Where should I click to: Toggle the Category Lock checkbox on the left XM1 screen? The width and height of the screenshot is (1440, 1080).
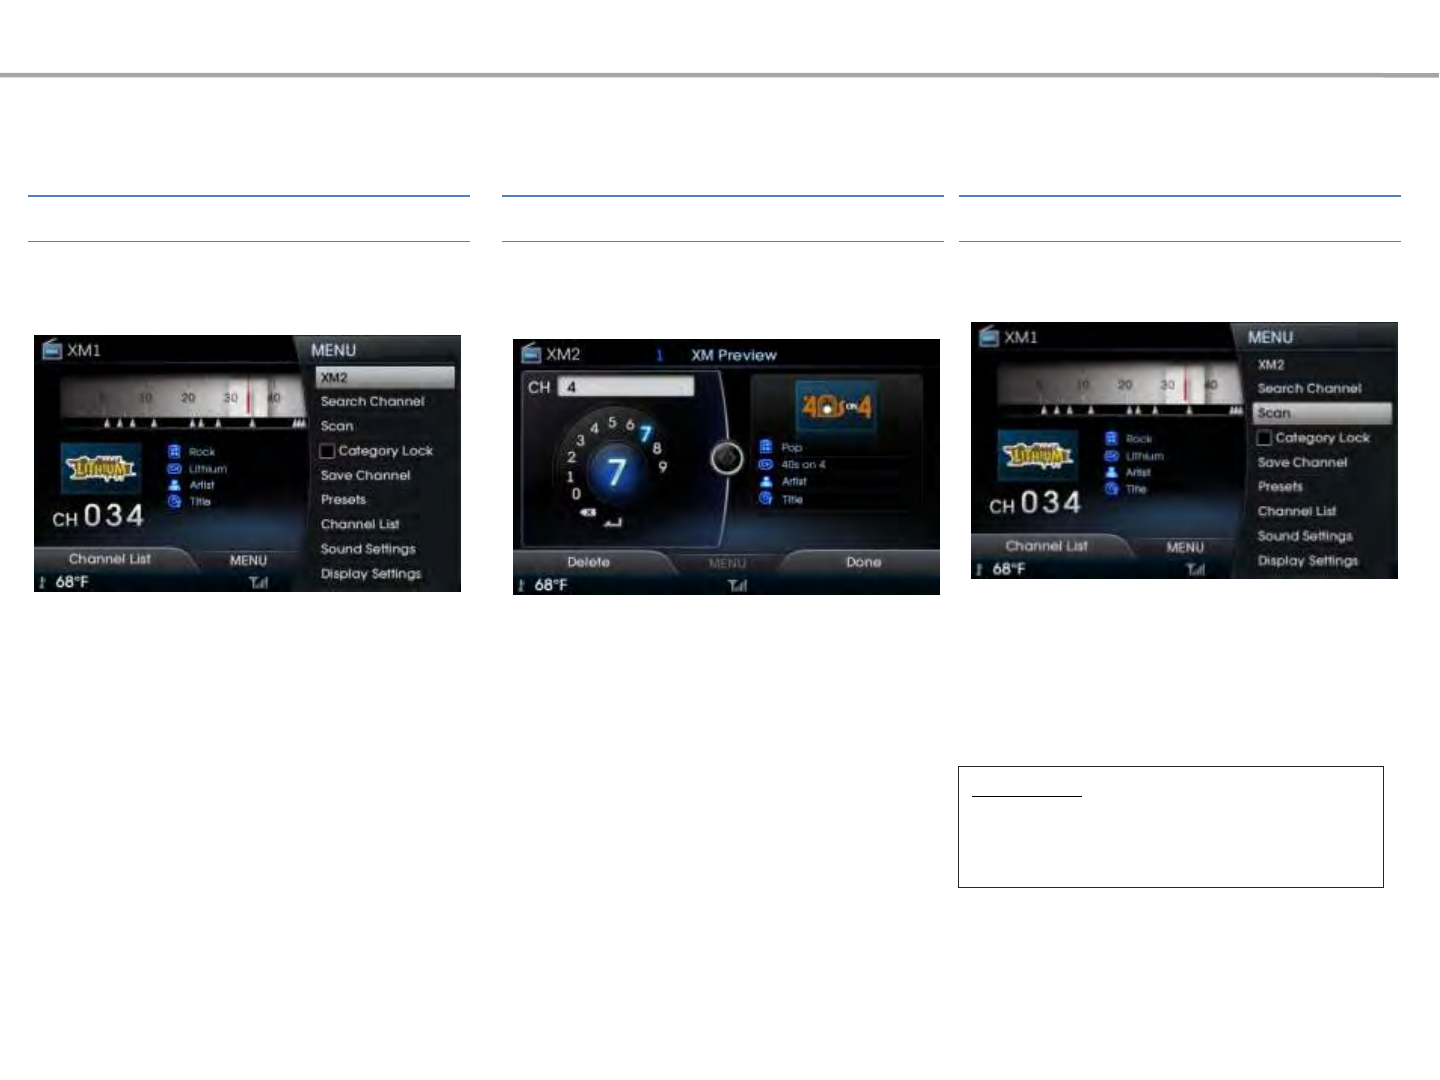pyautogui.click(x=327, y=451)
